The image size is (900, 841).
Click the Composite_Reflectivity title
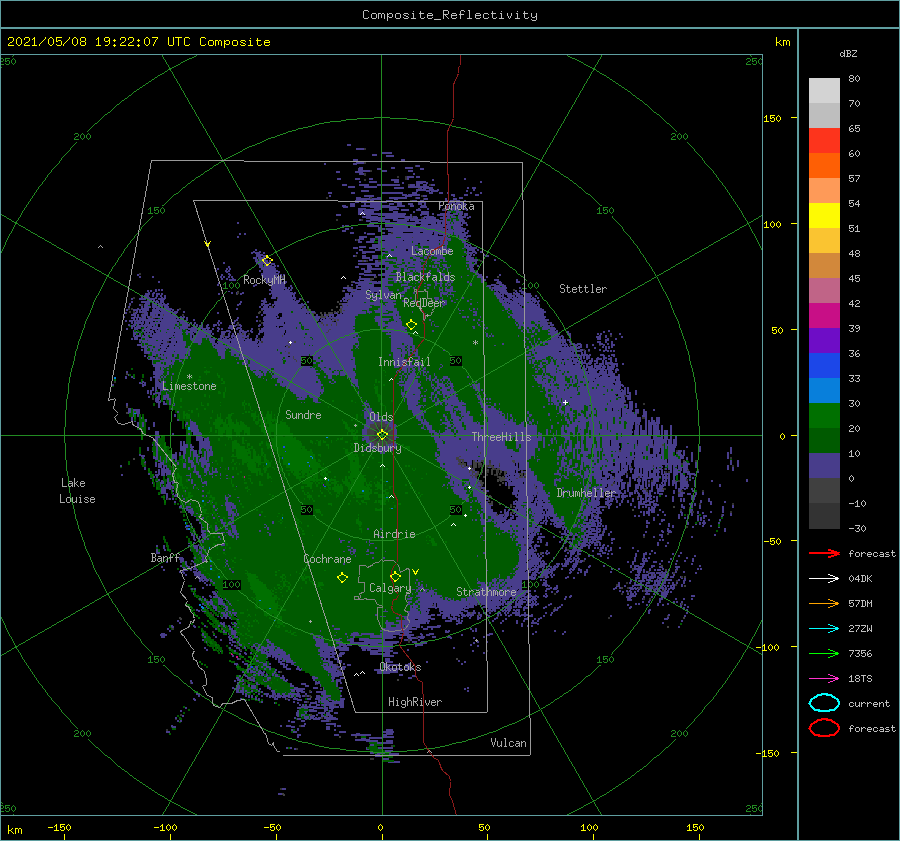pyautogui.click(x=450, y=15)
